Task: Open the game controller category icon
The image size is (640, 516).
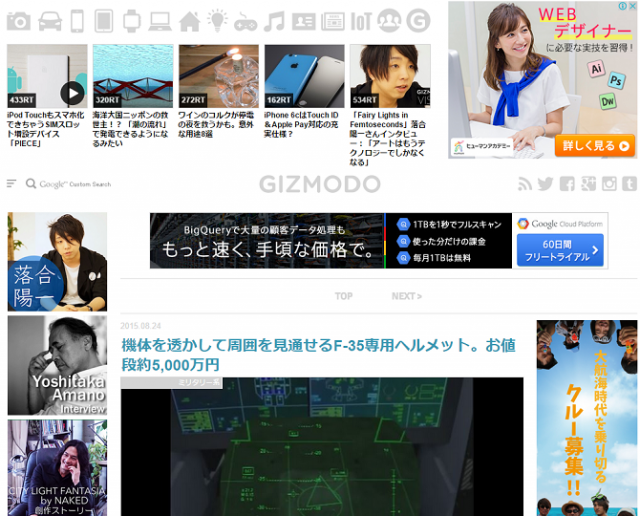Action: [245, 22]
